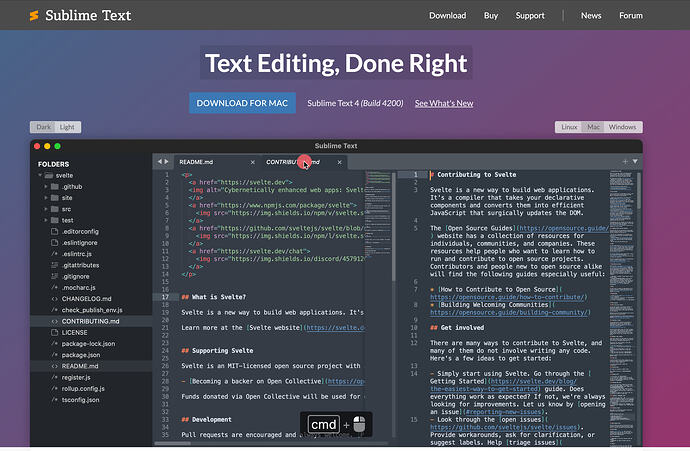Viewport: 690px width, 451px height.
Task: Click the .gitattributes file icon
Action: [x=55, y=265]
